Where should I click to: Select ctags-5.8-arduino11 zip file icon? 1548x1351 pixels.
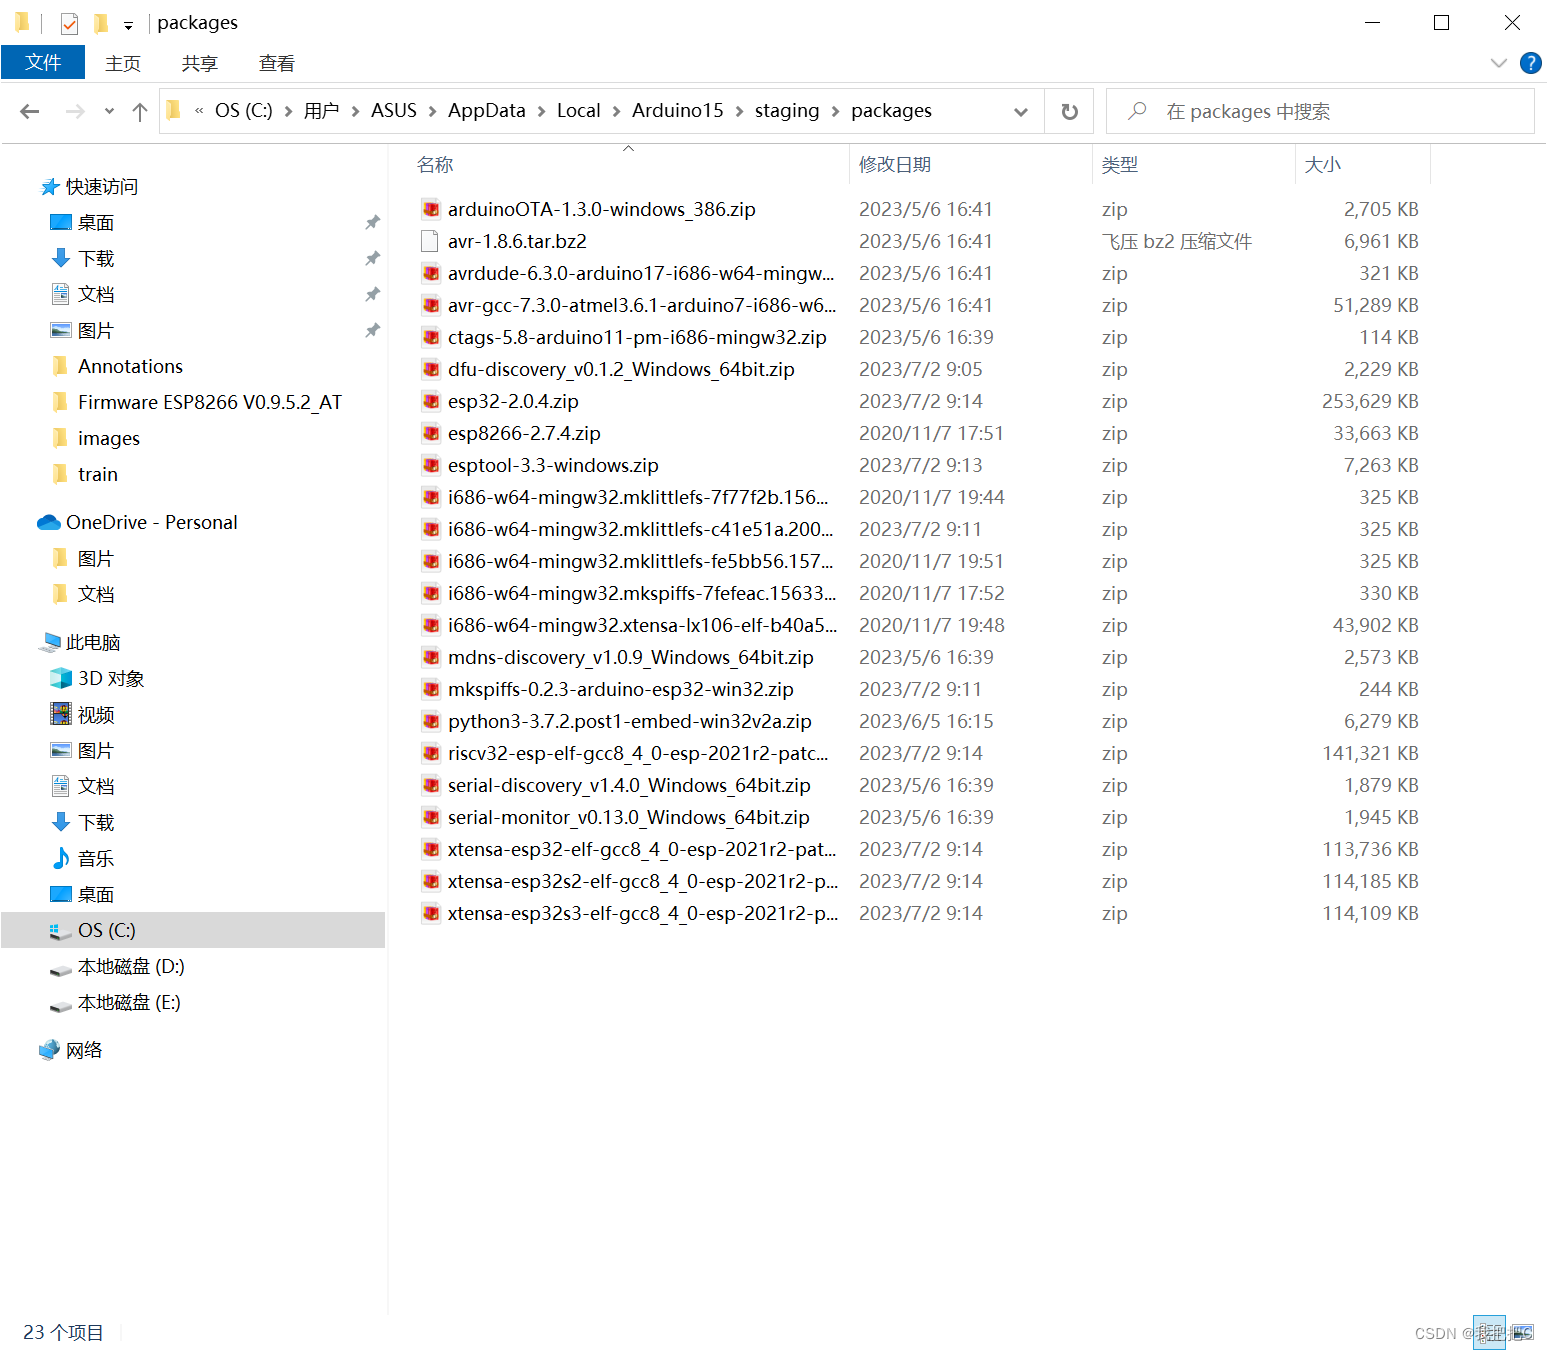(x=430, y=337)
